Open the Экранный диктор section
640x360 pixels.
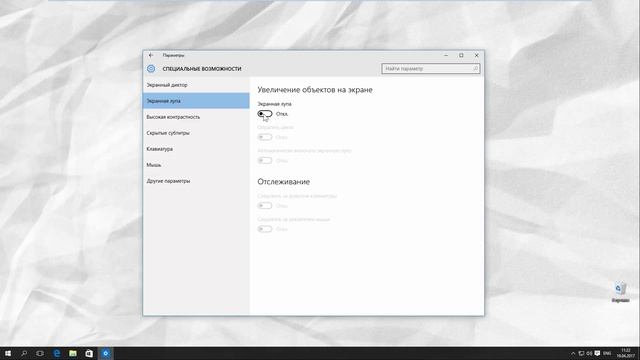196,85
